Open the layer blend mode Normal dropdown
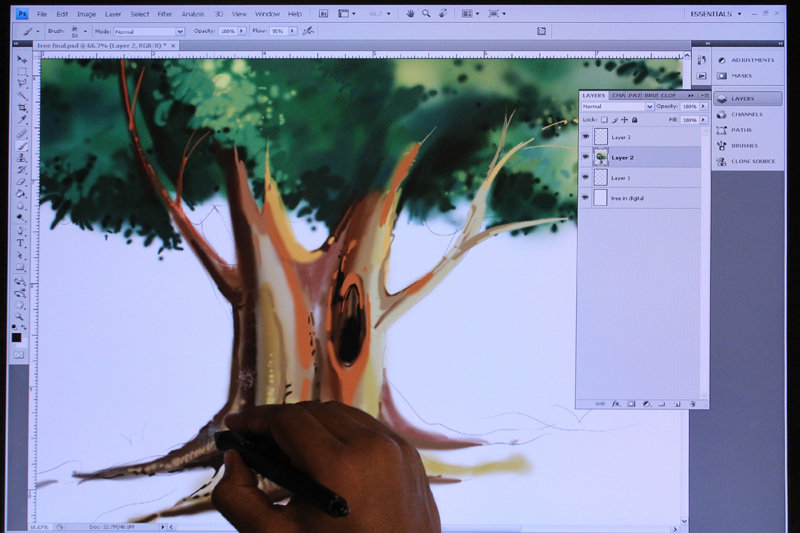 pyautogui.click(x=618, y=107)
